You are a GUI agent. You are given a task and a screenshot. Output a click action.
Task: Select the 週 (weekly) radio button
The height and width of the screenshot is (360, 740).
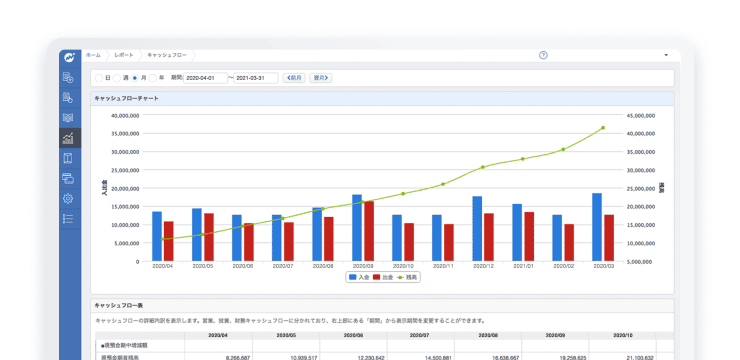click(x=117, y=78)
